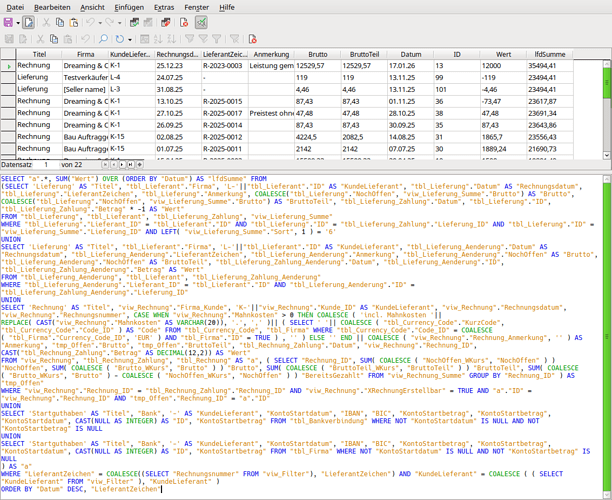Screen dimensions: 612x500
Task: Redo action in the top toolbar
Action: click(x=110, y=23)
